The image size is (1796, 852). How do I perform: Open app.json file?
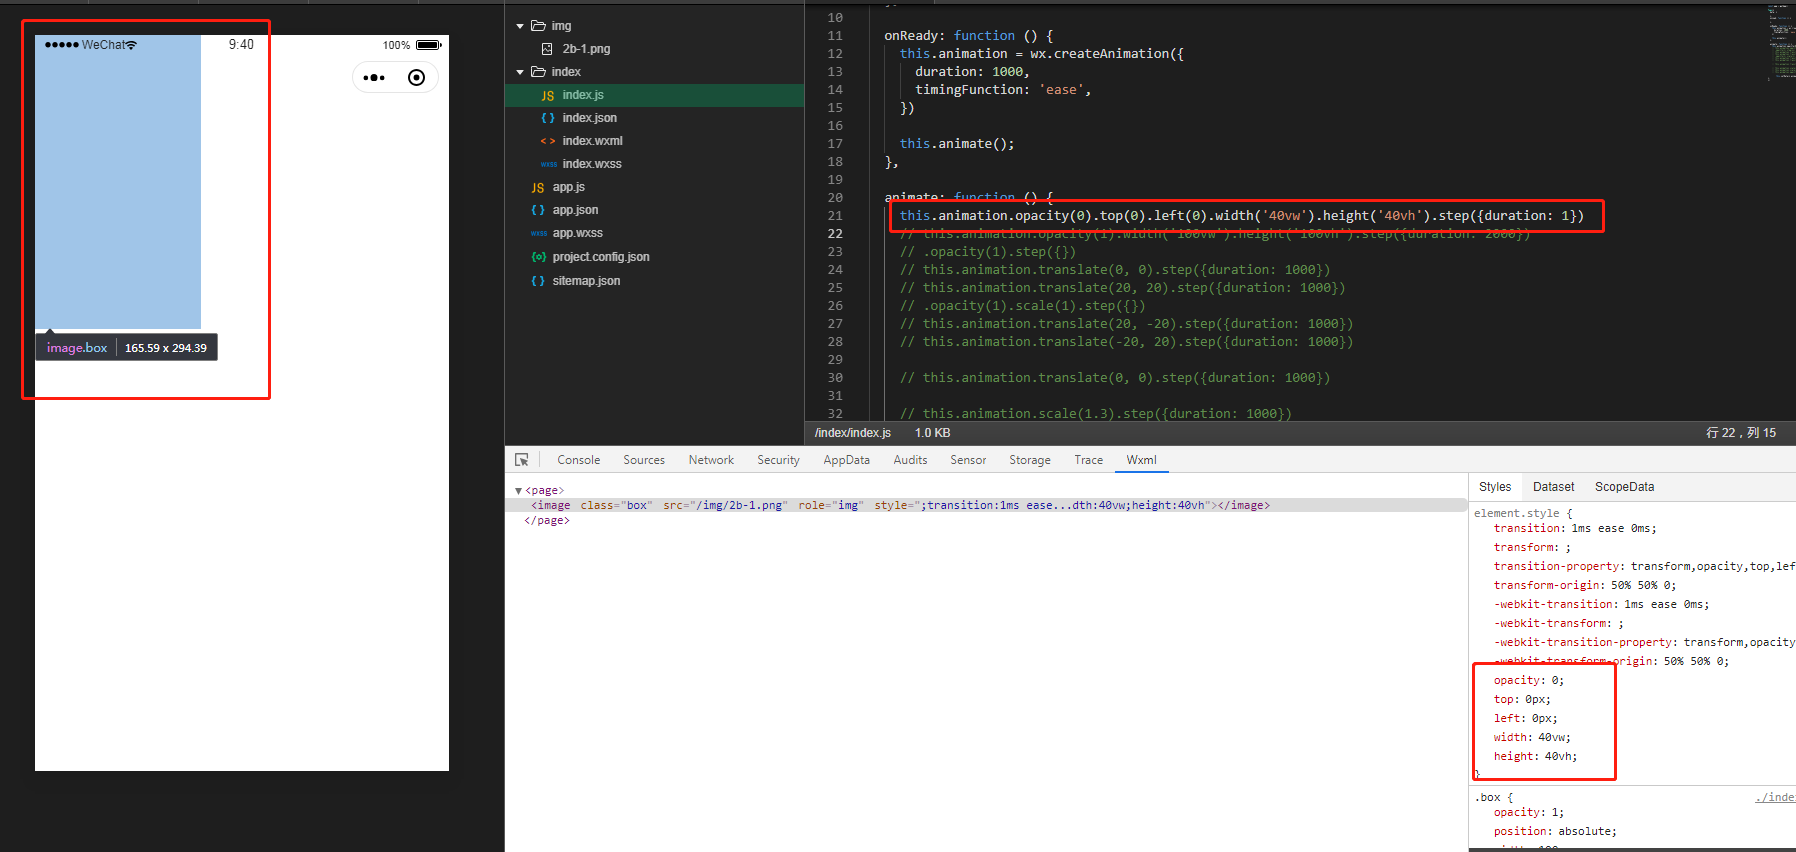575,210
